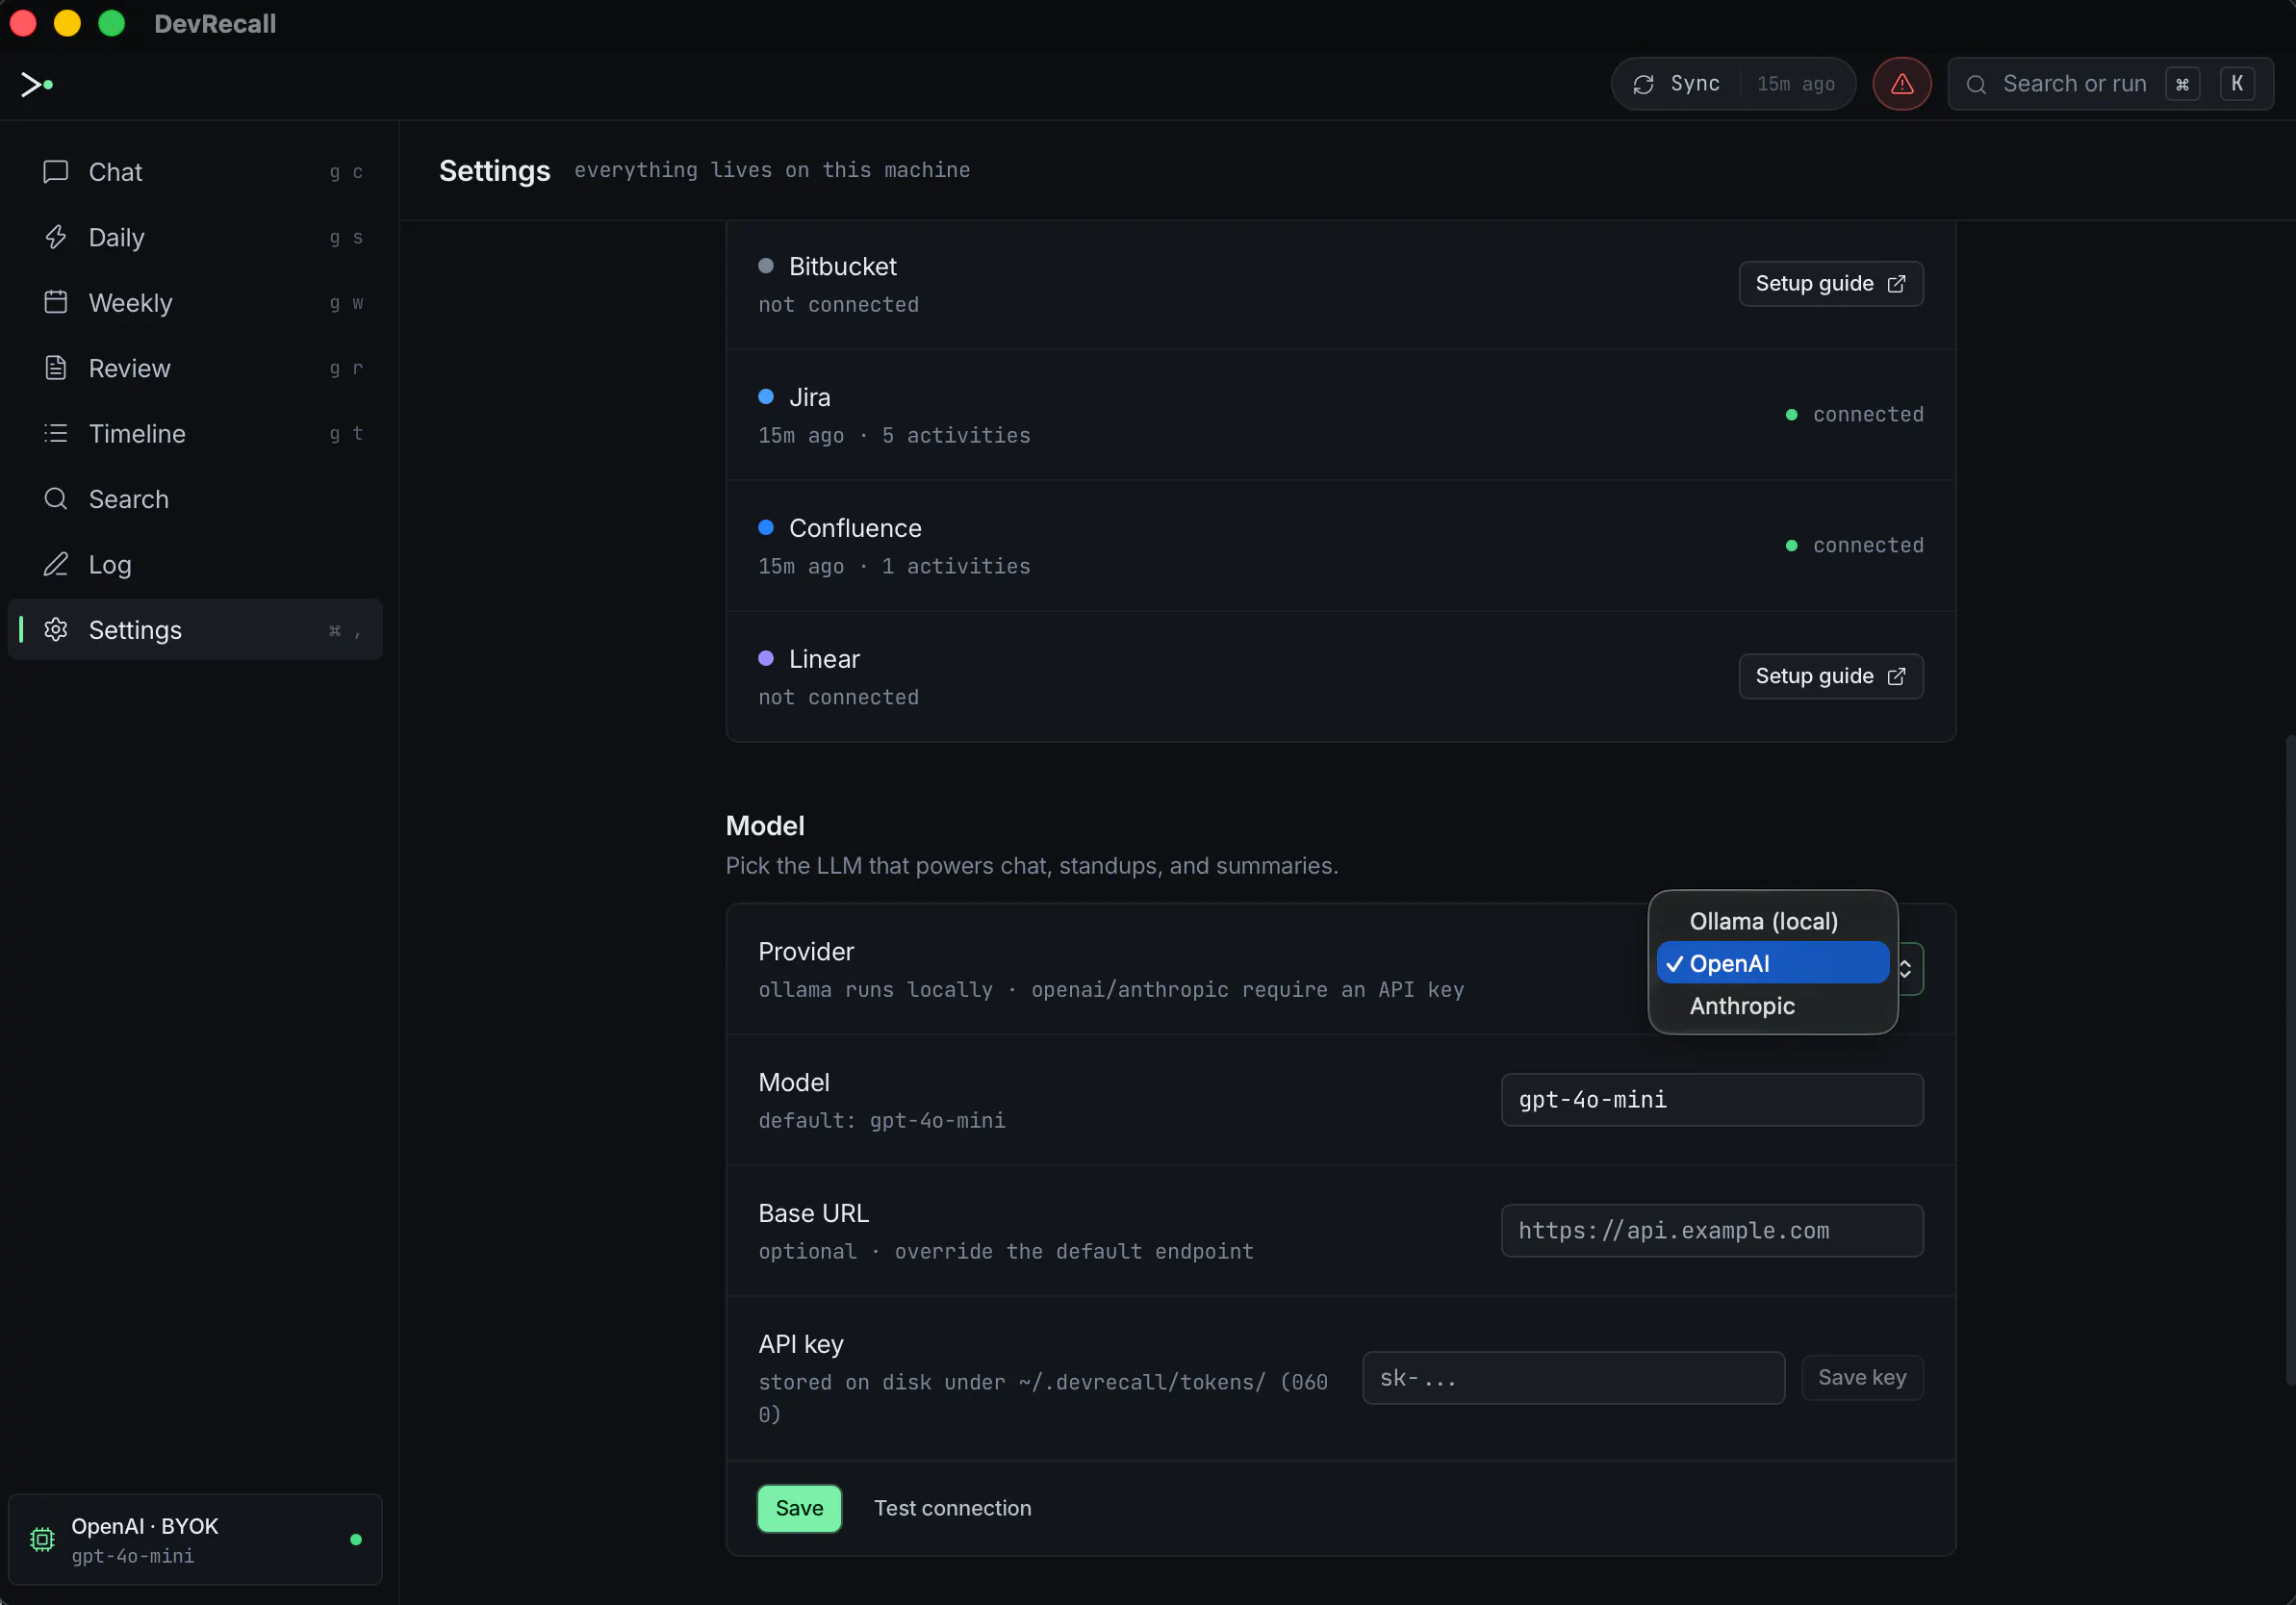
Task: Click the Confluence blue status dot
Action: tap(766, 527)
